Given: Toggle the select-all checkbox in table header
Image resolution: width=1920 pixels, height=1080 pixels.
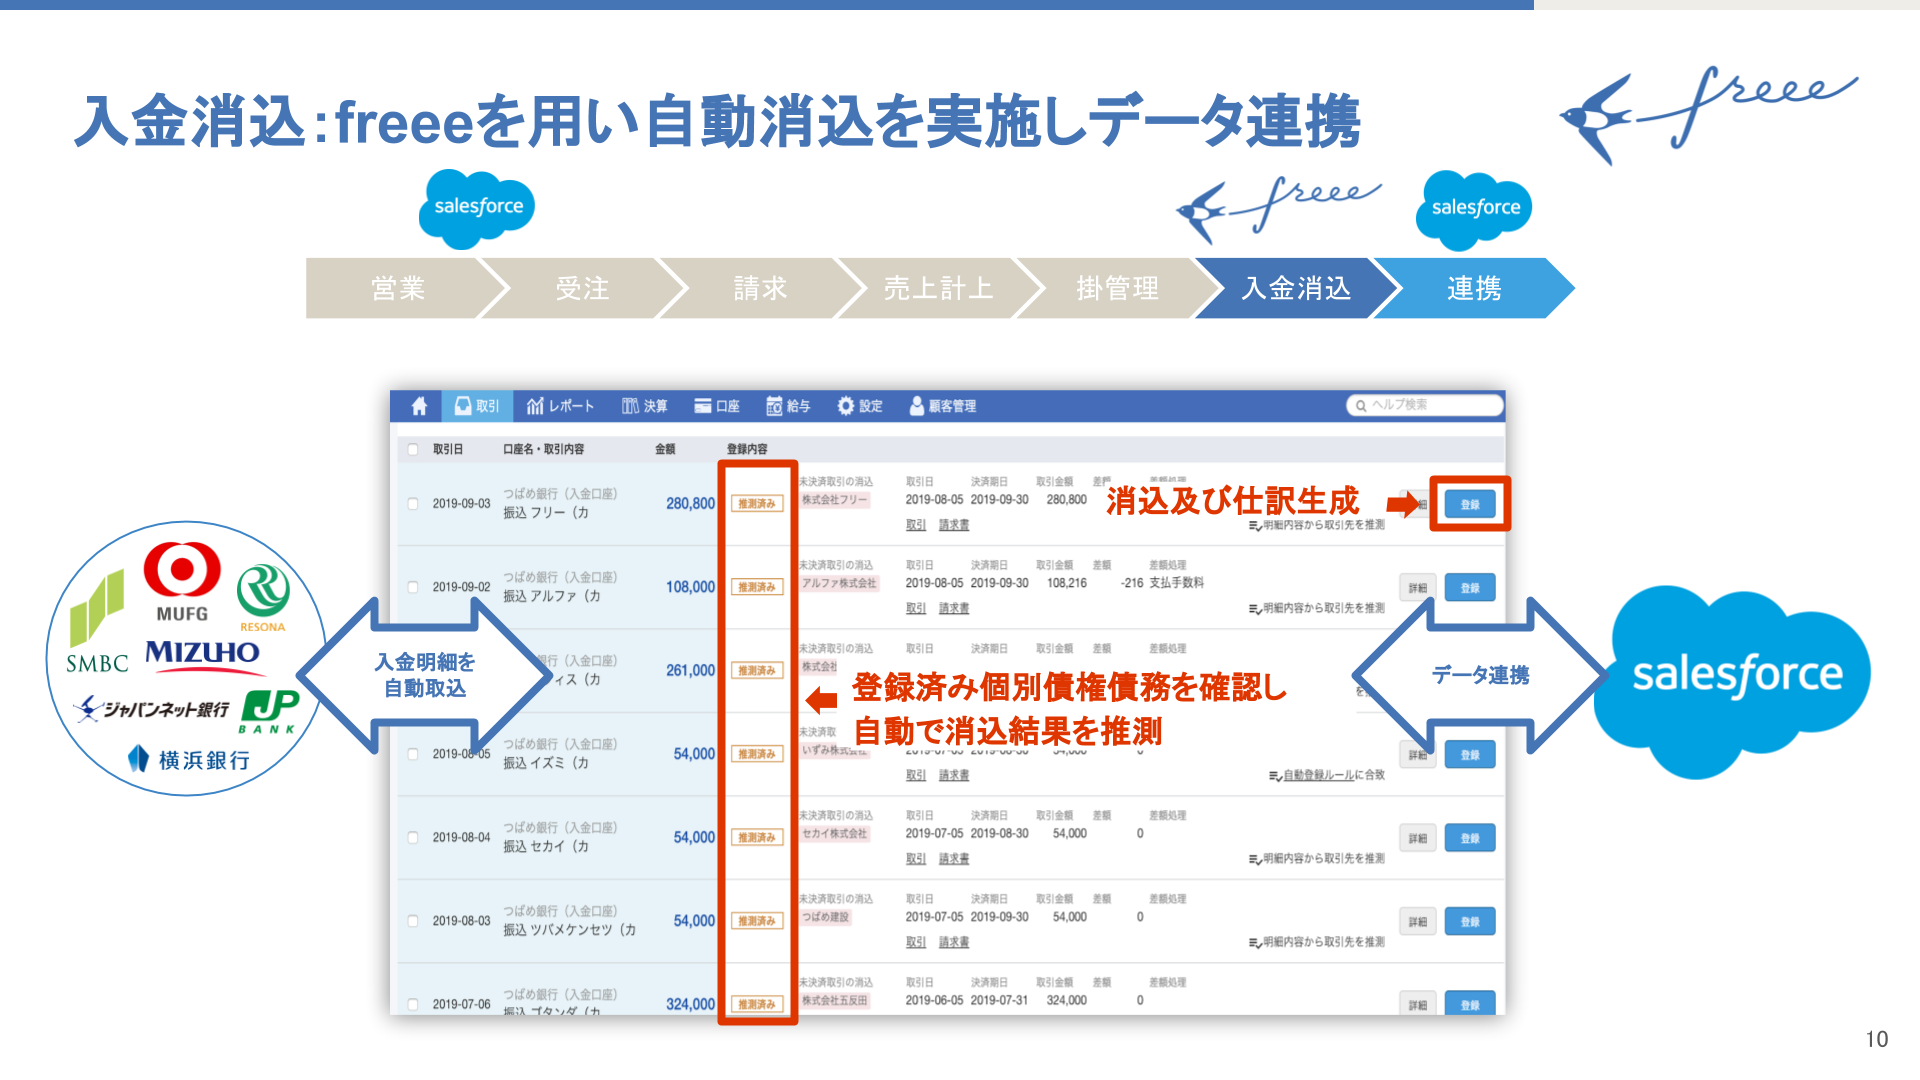Looking at the screenshot, I should pyautogui.click(x=413, y=450).
